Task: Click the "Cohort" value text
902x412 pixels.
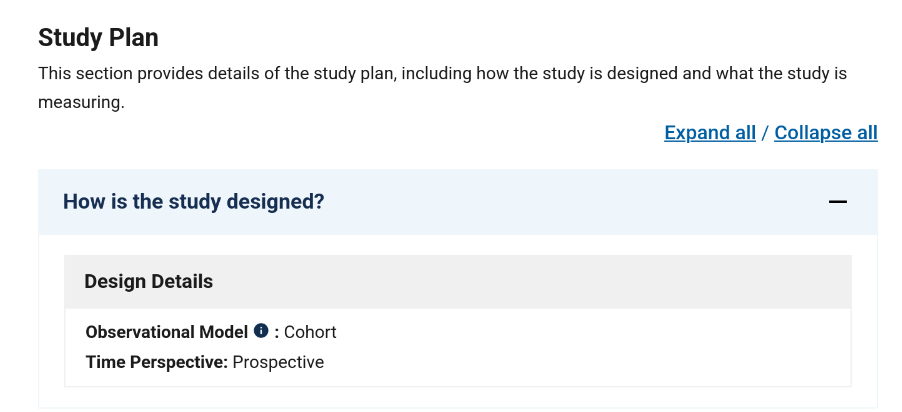Action: [x=310, y=332]
